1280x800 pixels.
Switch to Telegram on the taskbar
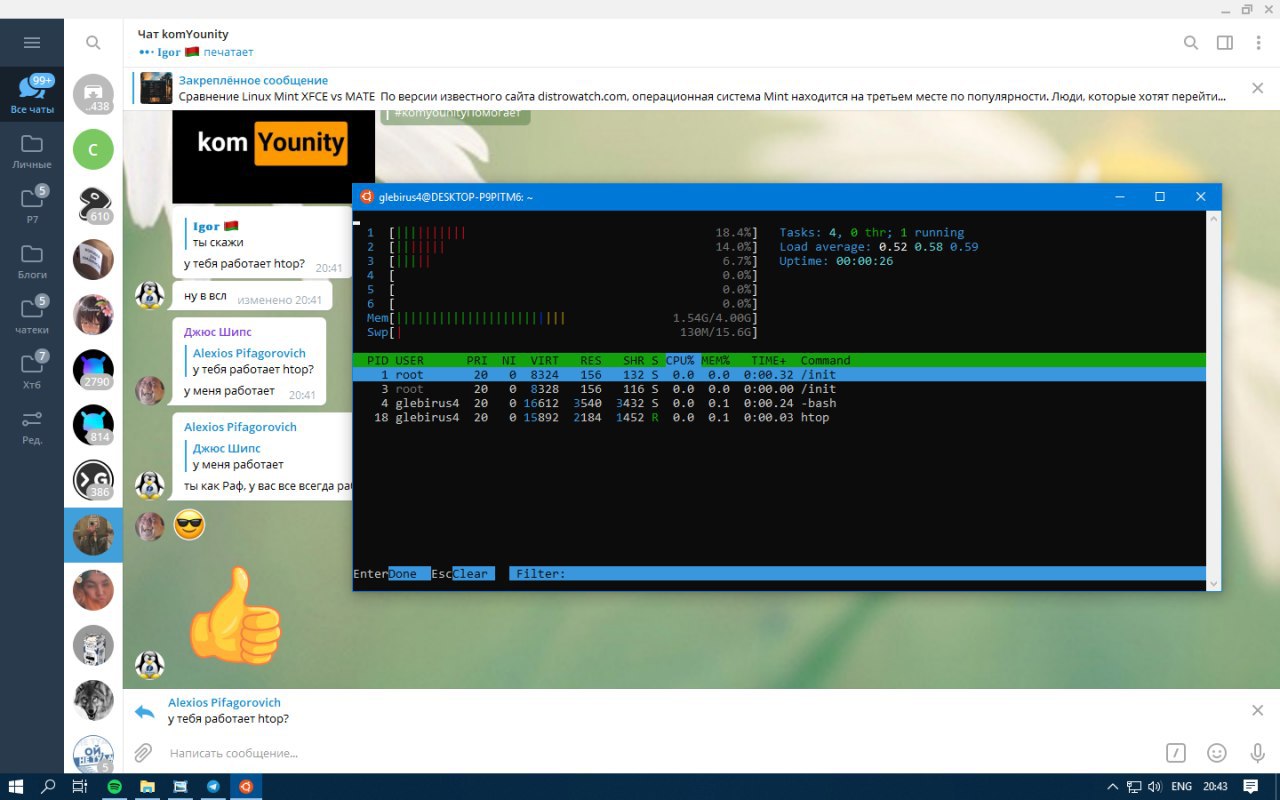point(213,787)
